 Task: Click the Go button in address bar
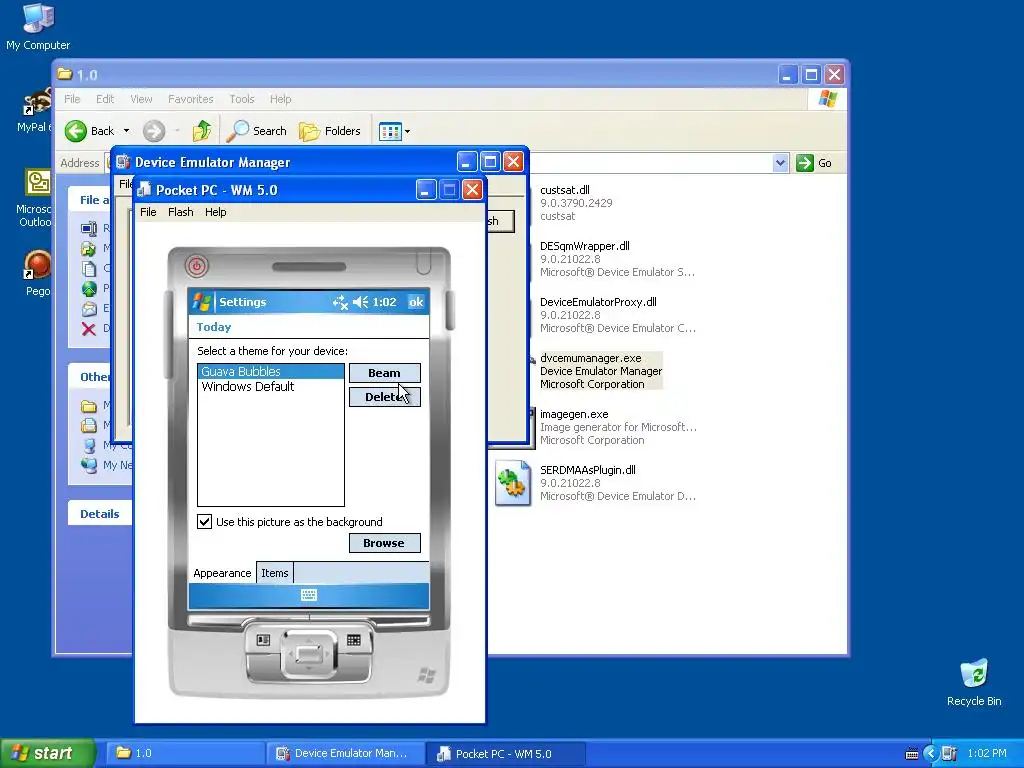pos(814,163)
